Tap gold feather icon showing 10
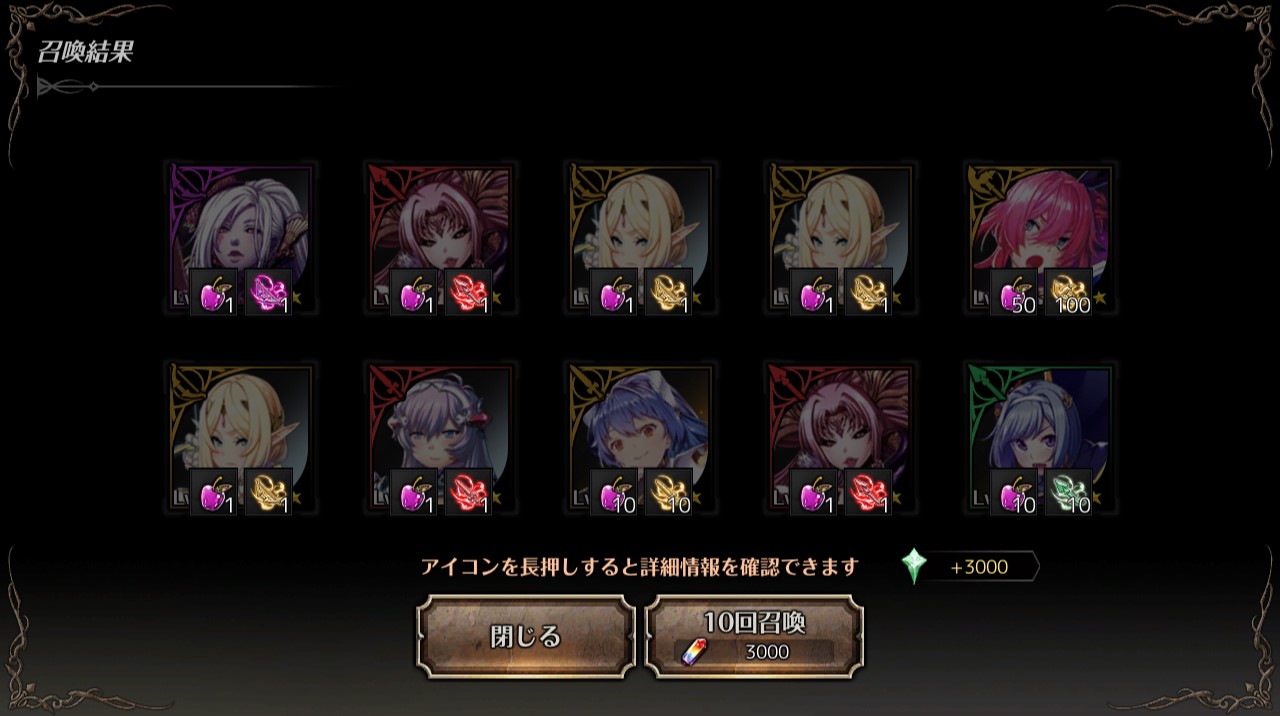The width and height of the screenshot is (1280, 716). (x=668, y=492)
